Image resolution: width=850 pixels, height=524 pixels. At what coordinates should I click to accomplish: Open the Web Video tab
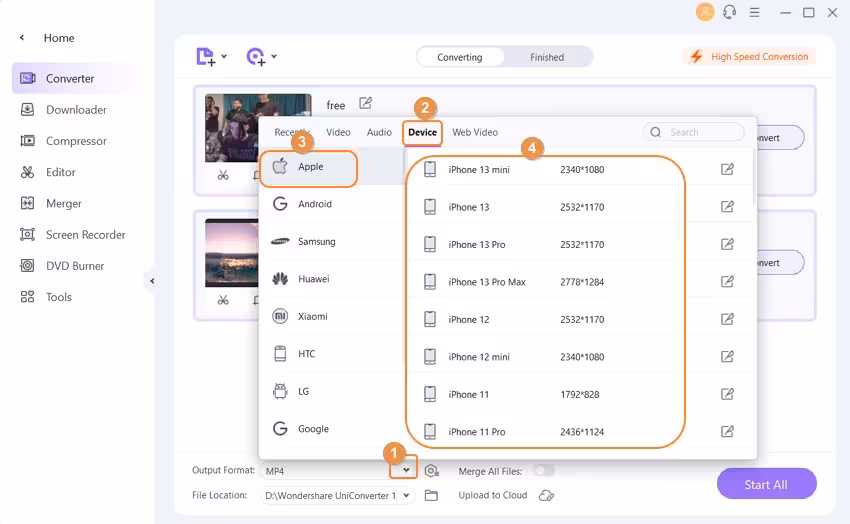coord(475,132)
